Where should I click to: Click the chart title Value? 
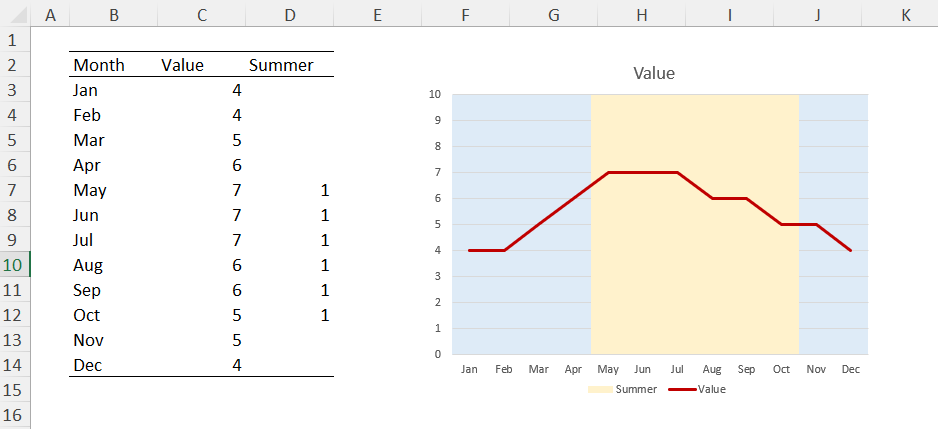(x=654, y=73)
